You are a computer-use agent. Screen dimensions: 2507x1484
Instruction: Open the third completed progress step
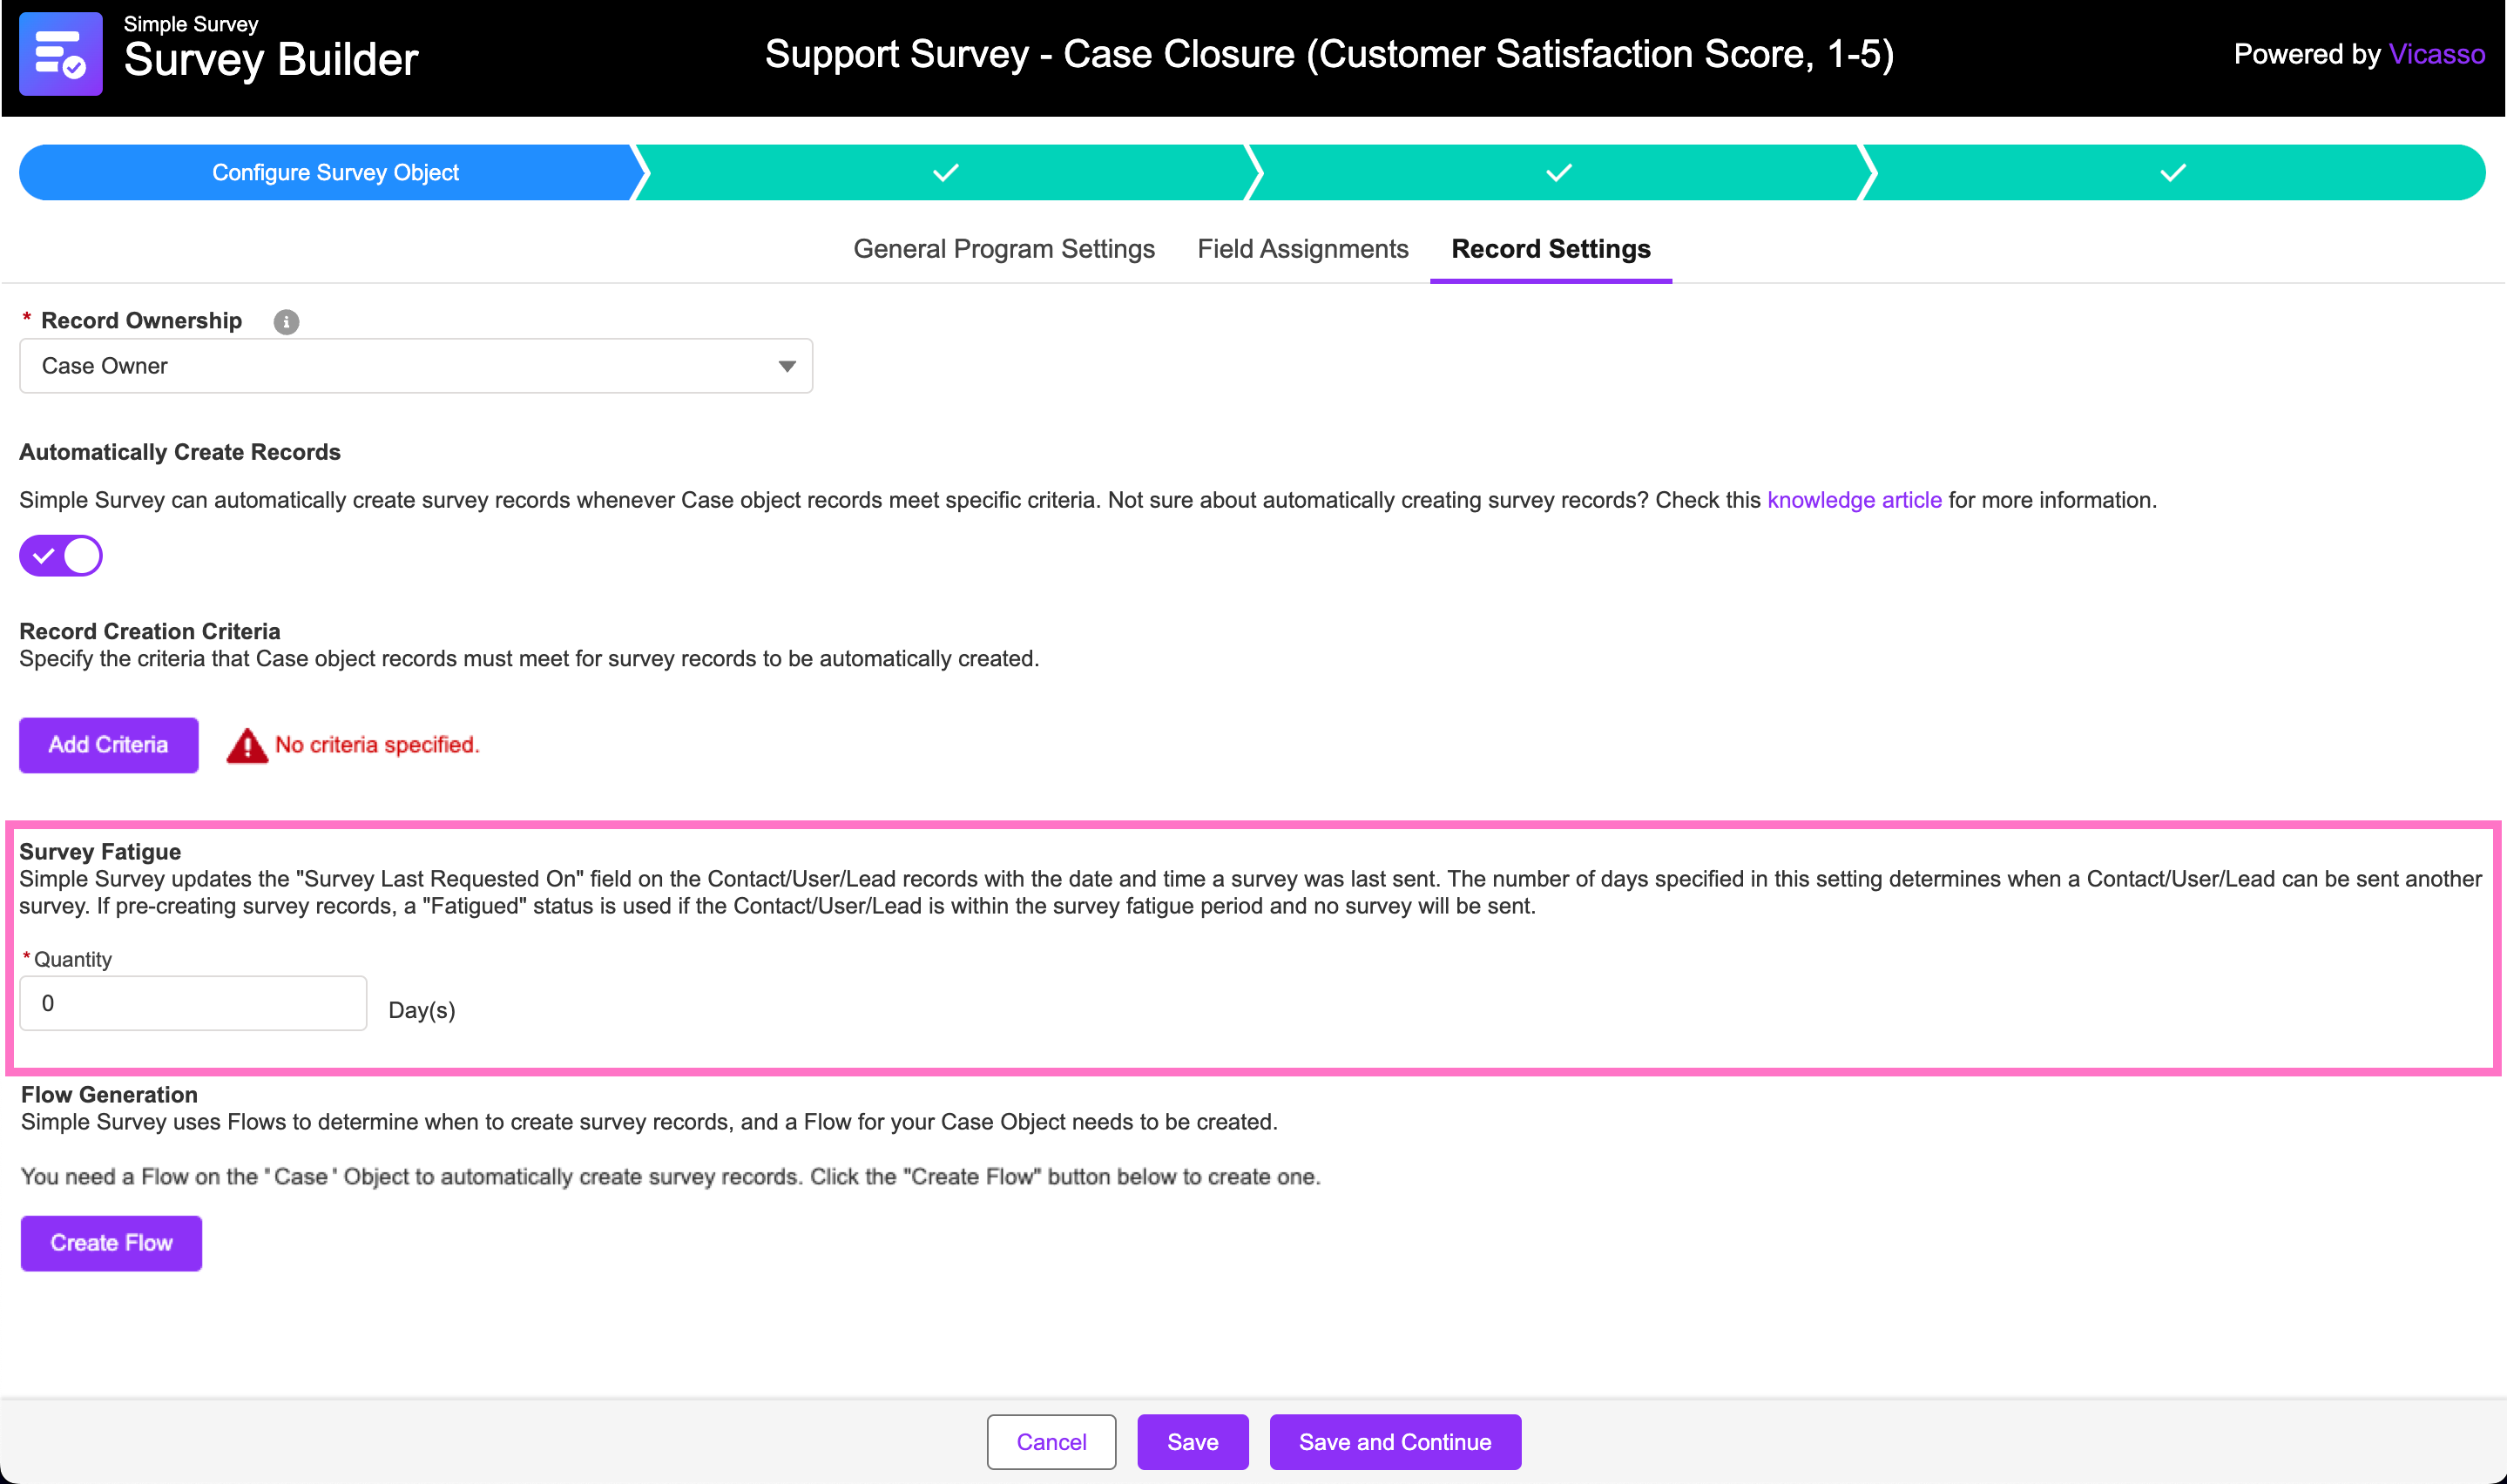[1558, 173]
